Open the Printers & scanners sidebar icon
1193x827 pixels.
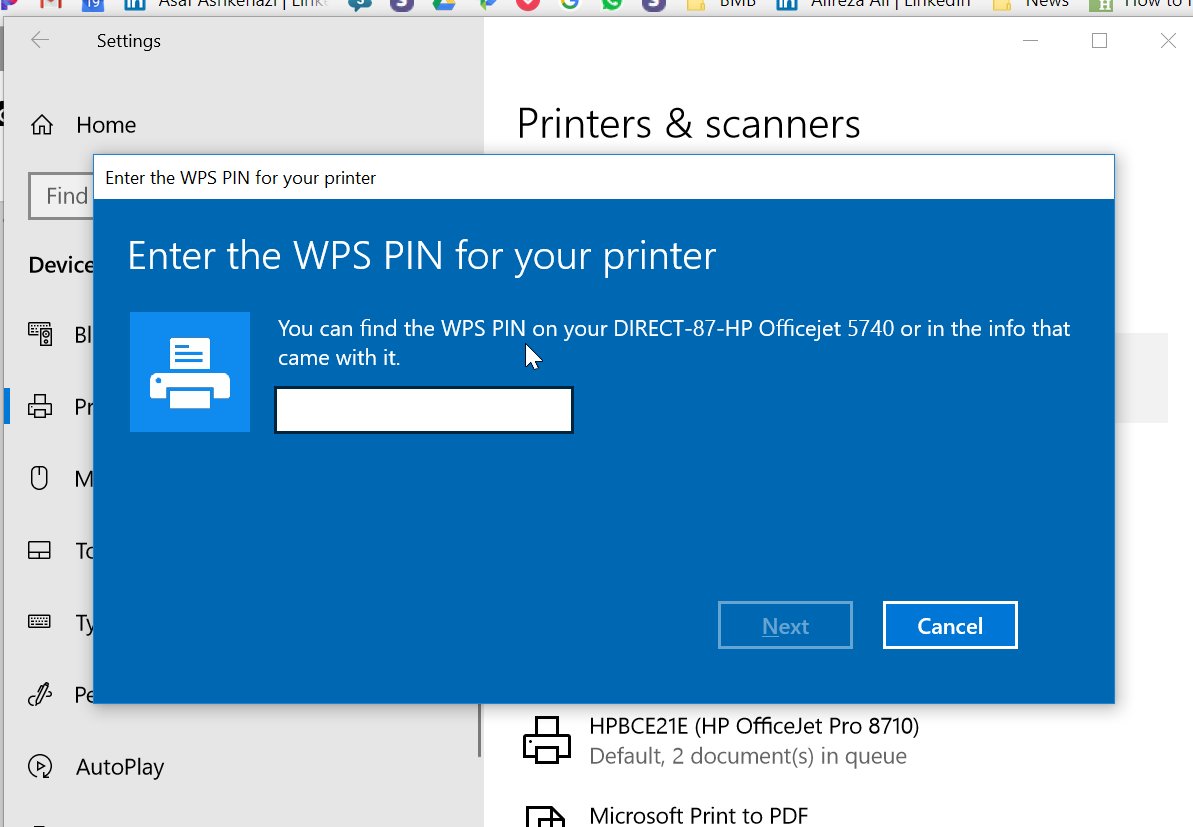40,407
